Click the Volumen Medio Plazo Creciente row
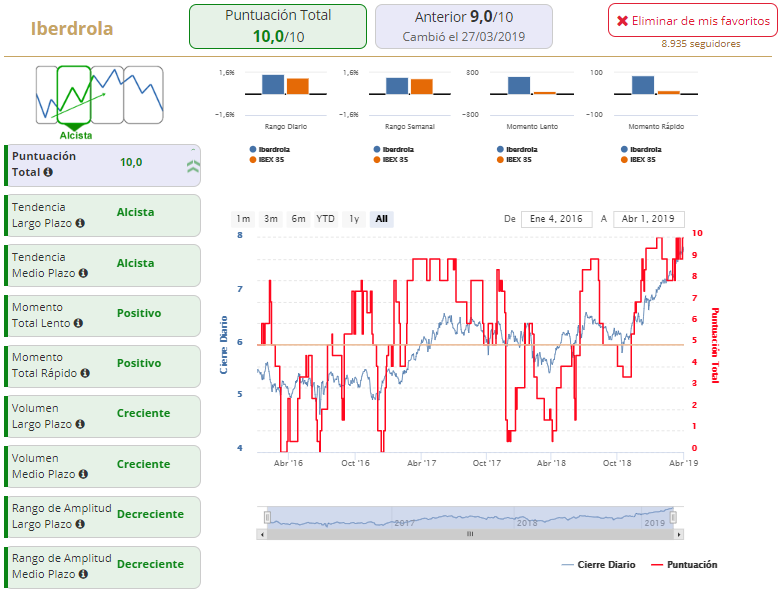Image resolution: width=781 pixels, height=592 pixels. point(103,467)
